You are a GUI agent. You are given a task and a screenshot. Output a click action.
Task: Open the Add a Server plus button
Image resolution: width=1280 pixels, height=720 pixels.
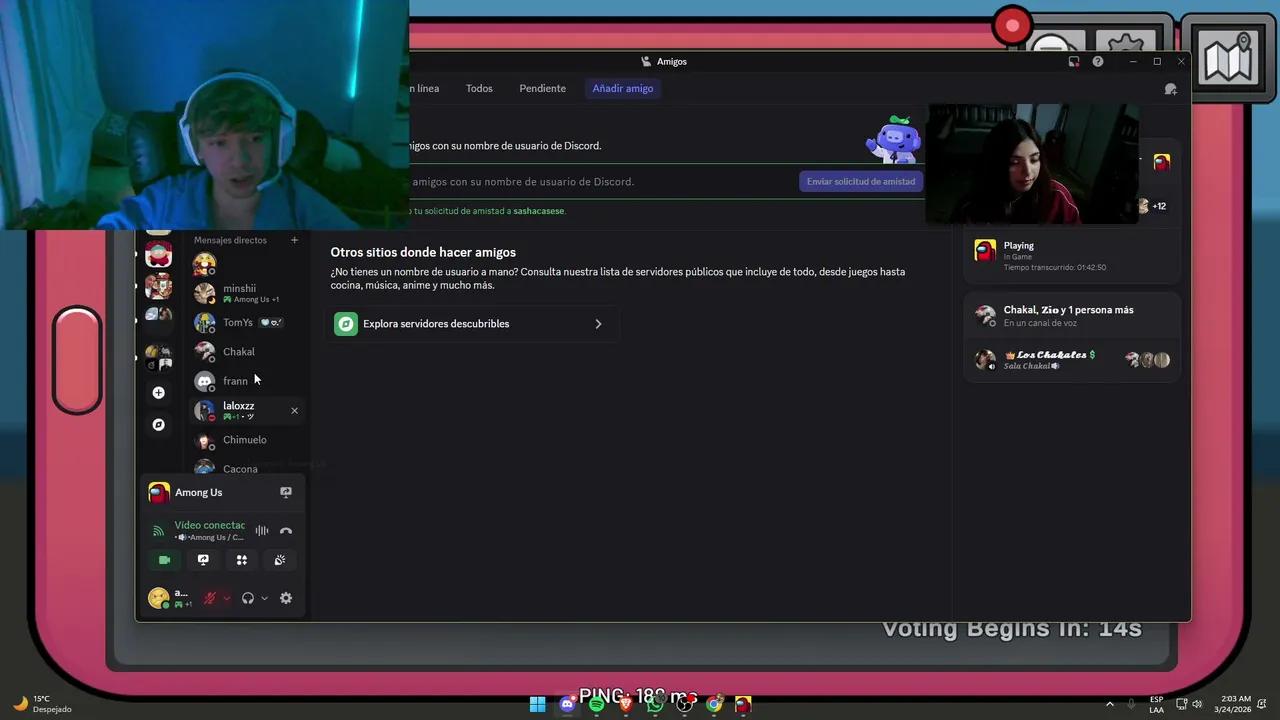pyautogui.click(x=158, y=393)
